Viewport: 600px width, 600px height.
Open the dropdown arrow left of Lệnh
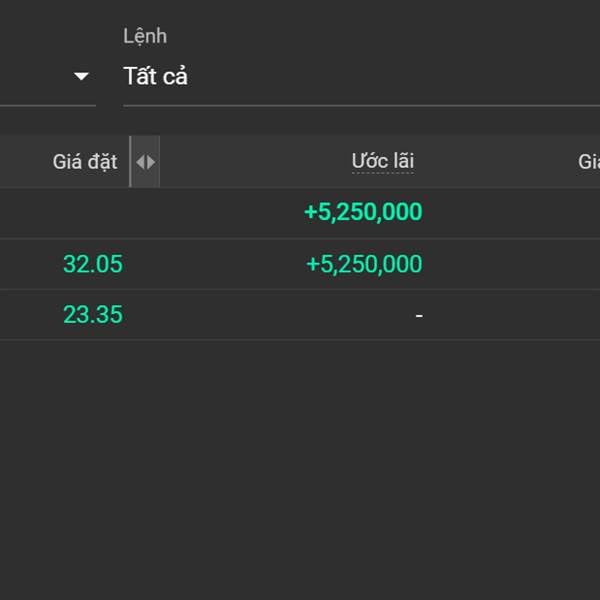(81, 76)
